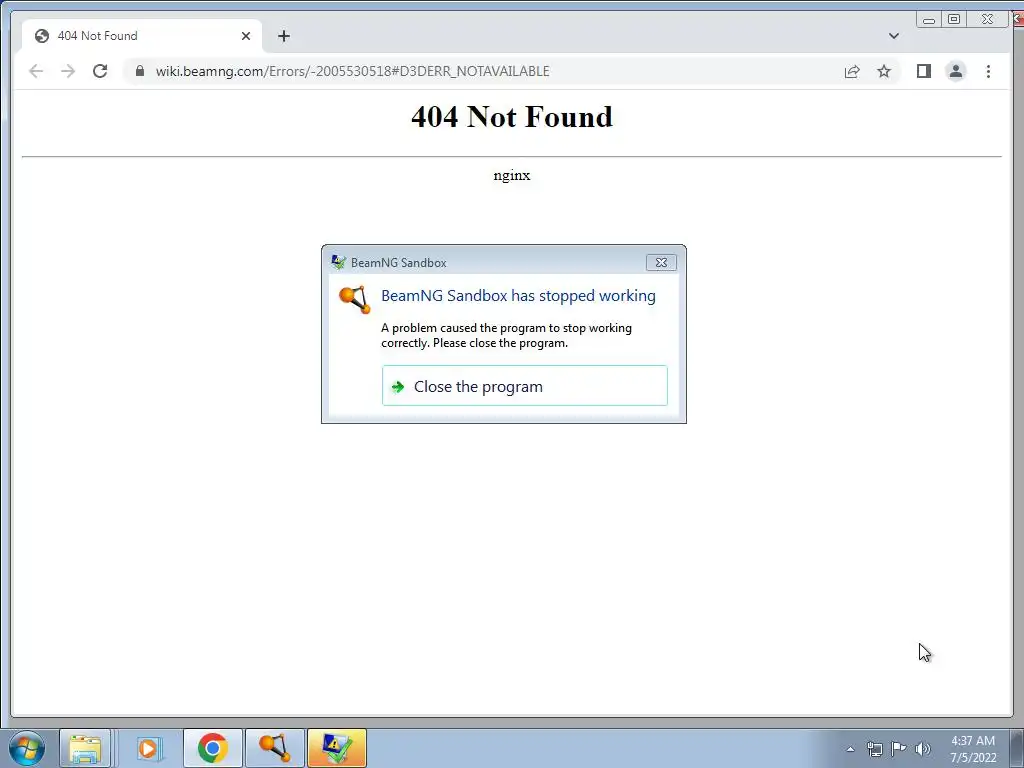Select the 404 Not Found tab
Image resolution: width=1024 pixels, height=768 pixels.
142,36
